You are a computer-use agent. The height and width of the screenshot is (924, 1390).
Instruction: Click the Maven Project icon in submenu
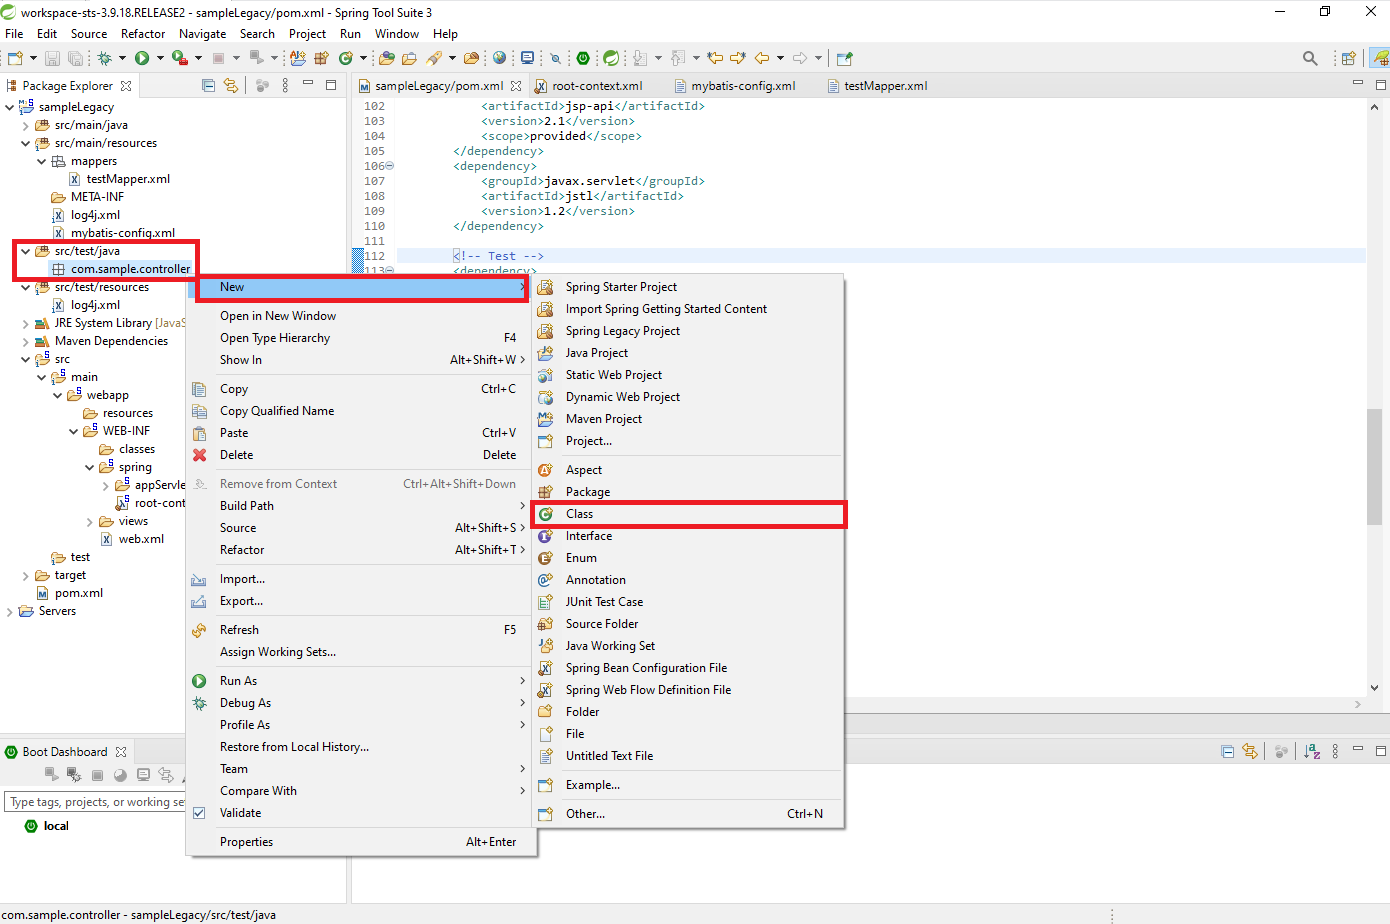[546, 419]
